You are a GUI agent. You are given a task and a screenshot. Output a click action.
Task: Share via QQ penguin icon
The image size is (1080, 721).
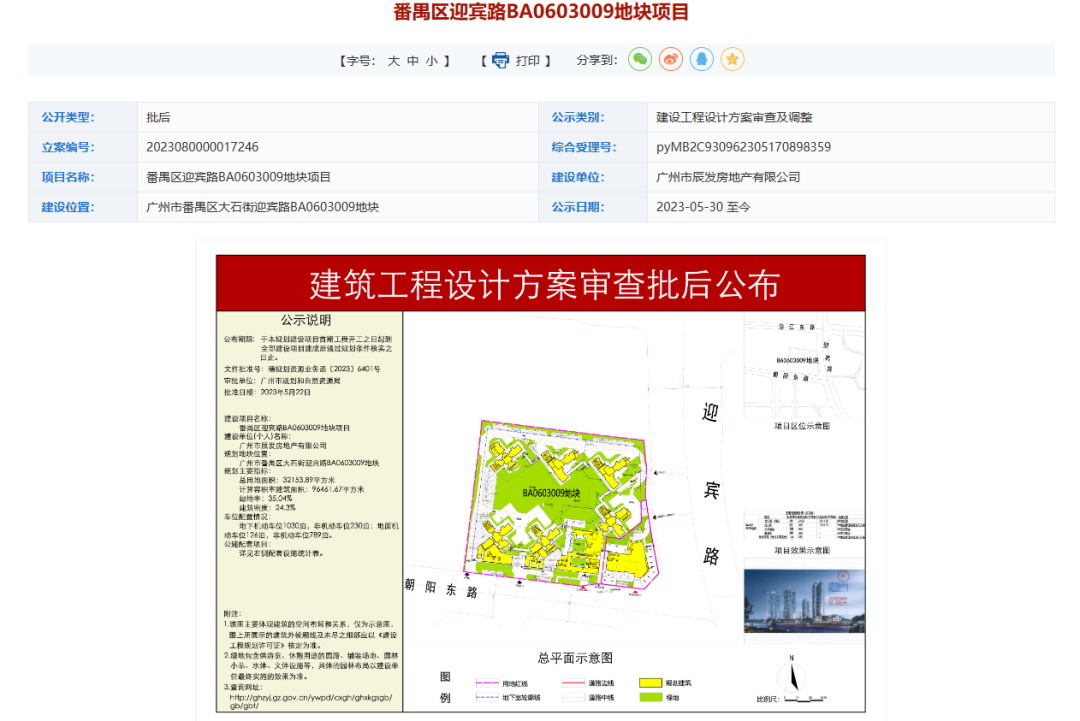click(703, 60)
